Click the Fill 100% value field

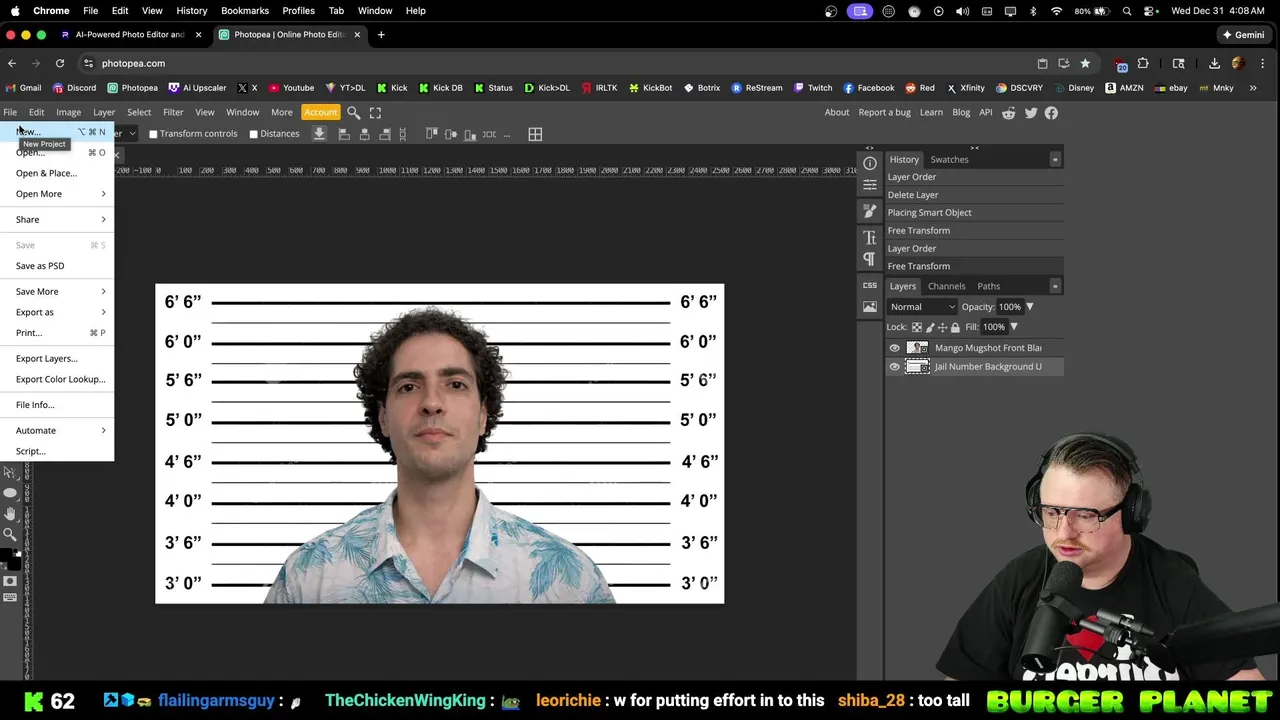point(993,327)
